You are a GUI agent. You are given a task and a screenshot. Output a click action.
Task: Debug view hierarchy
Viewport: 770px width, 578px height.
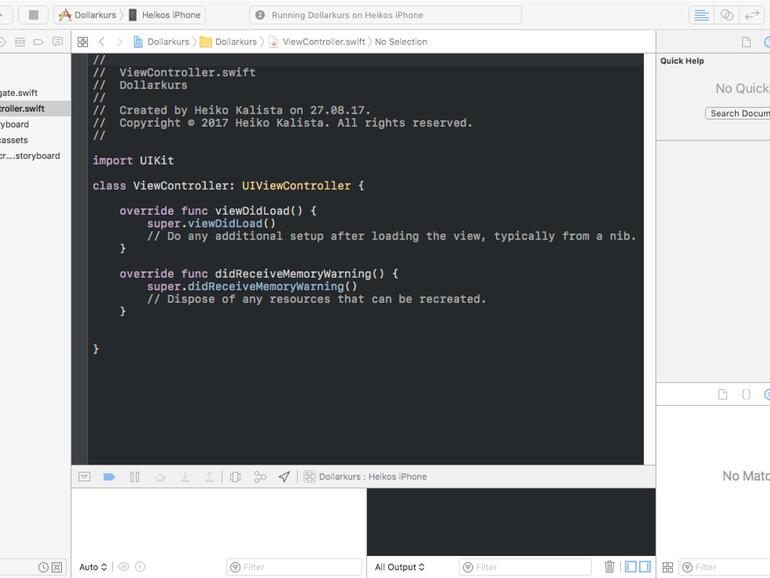[235, 476]
